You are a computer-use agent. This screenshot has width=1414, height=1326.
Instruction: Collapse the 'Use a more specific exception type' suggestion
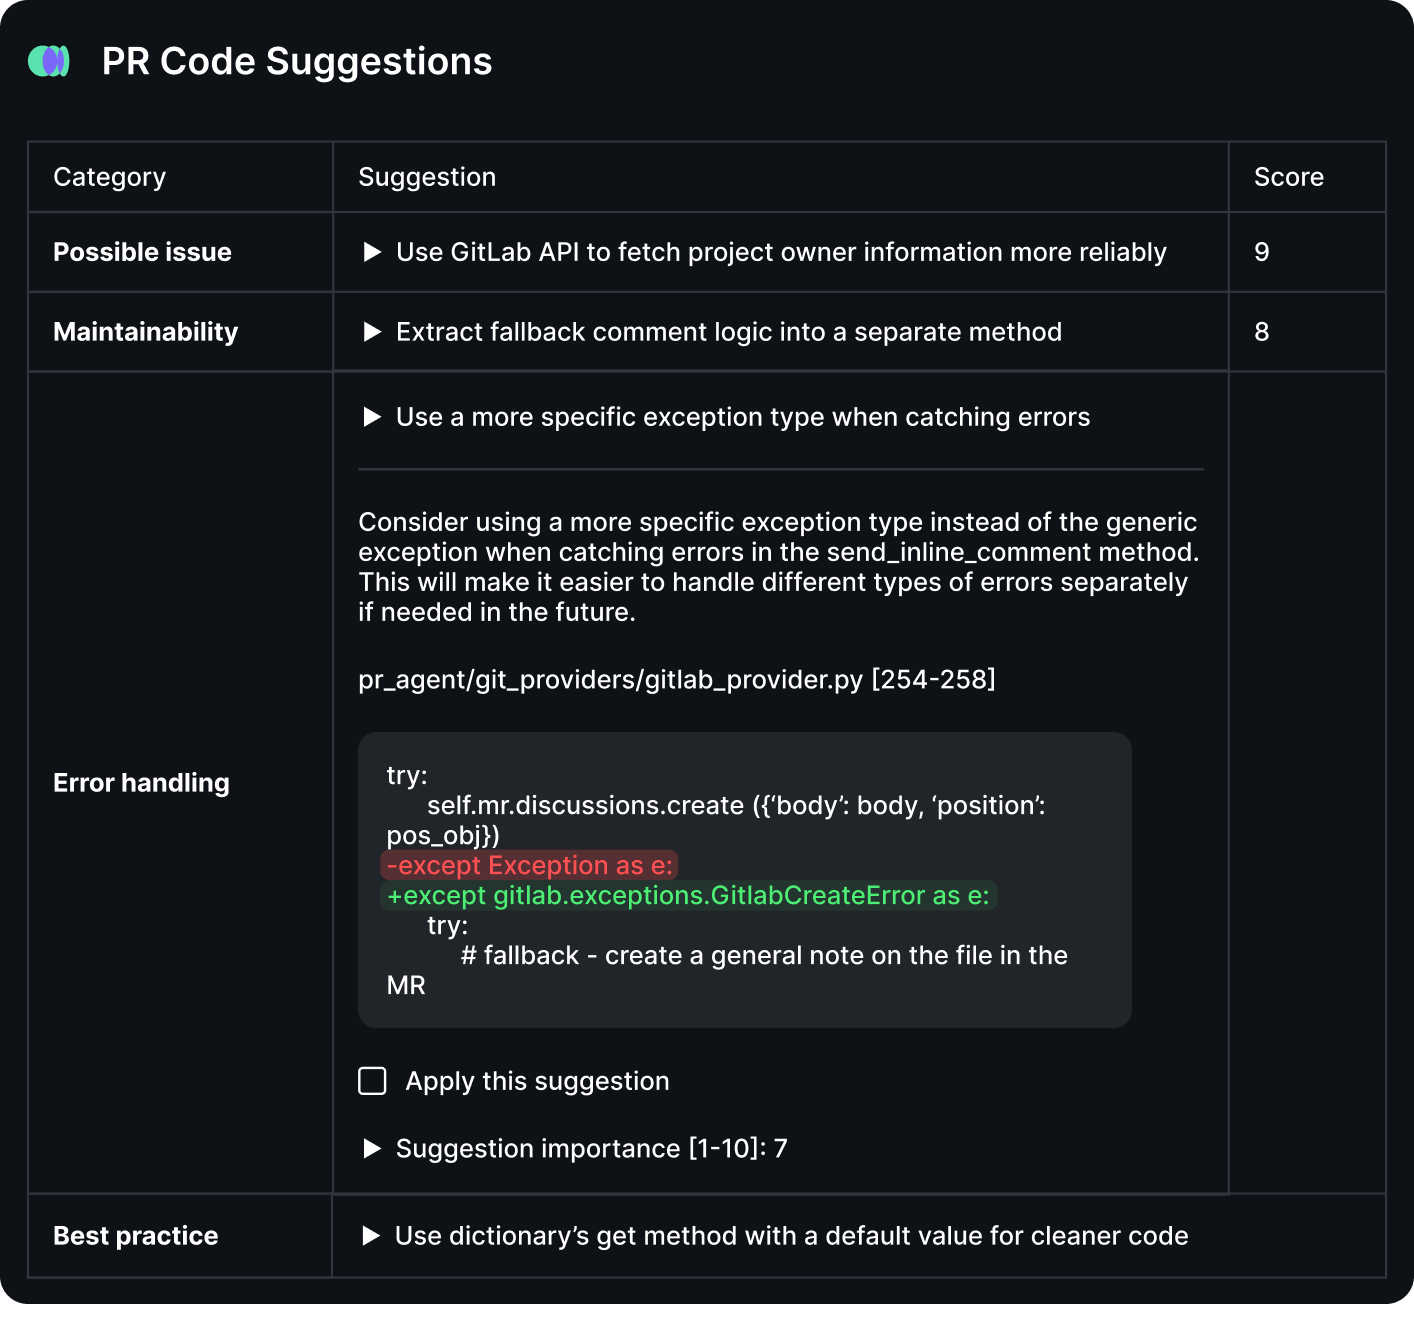[x=372, y=417]
